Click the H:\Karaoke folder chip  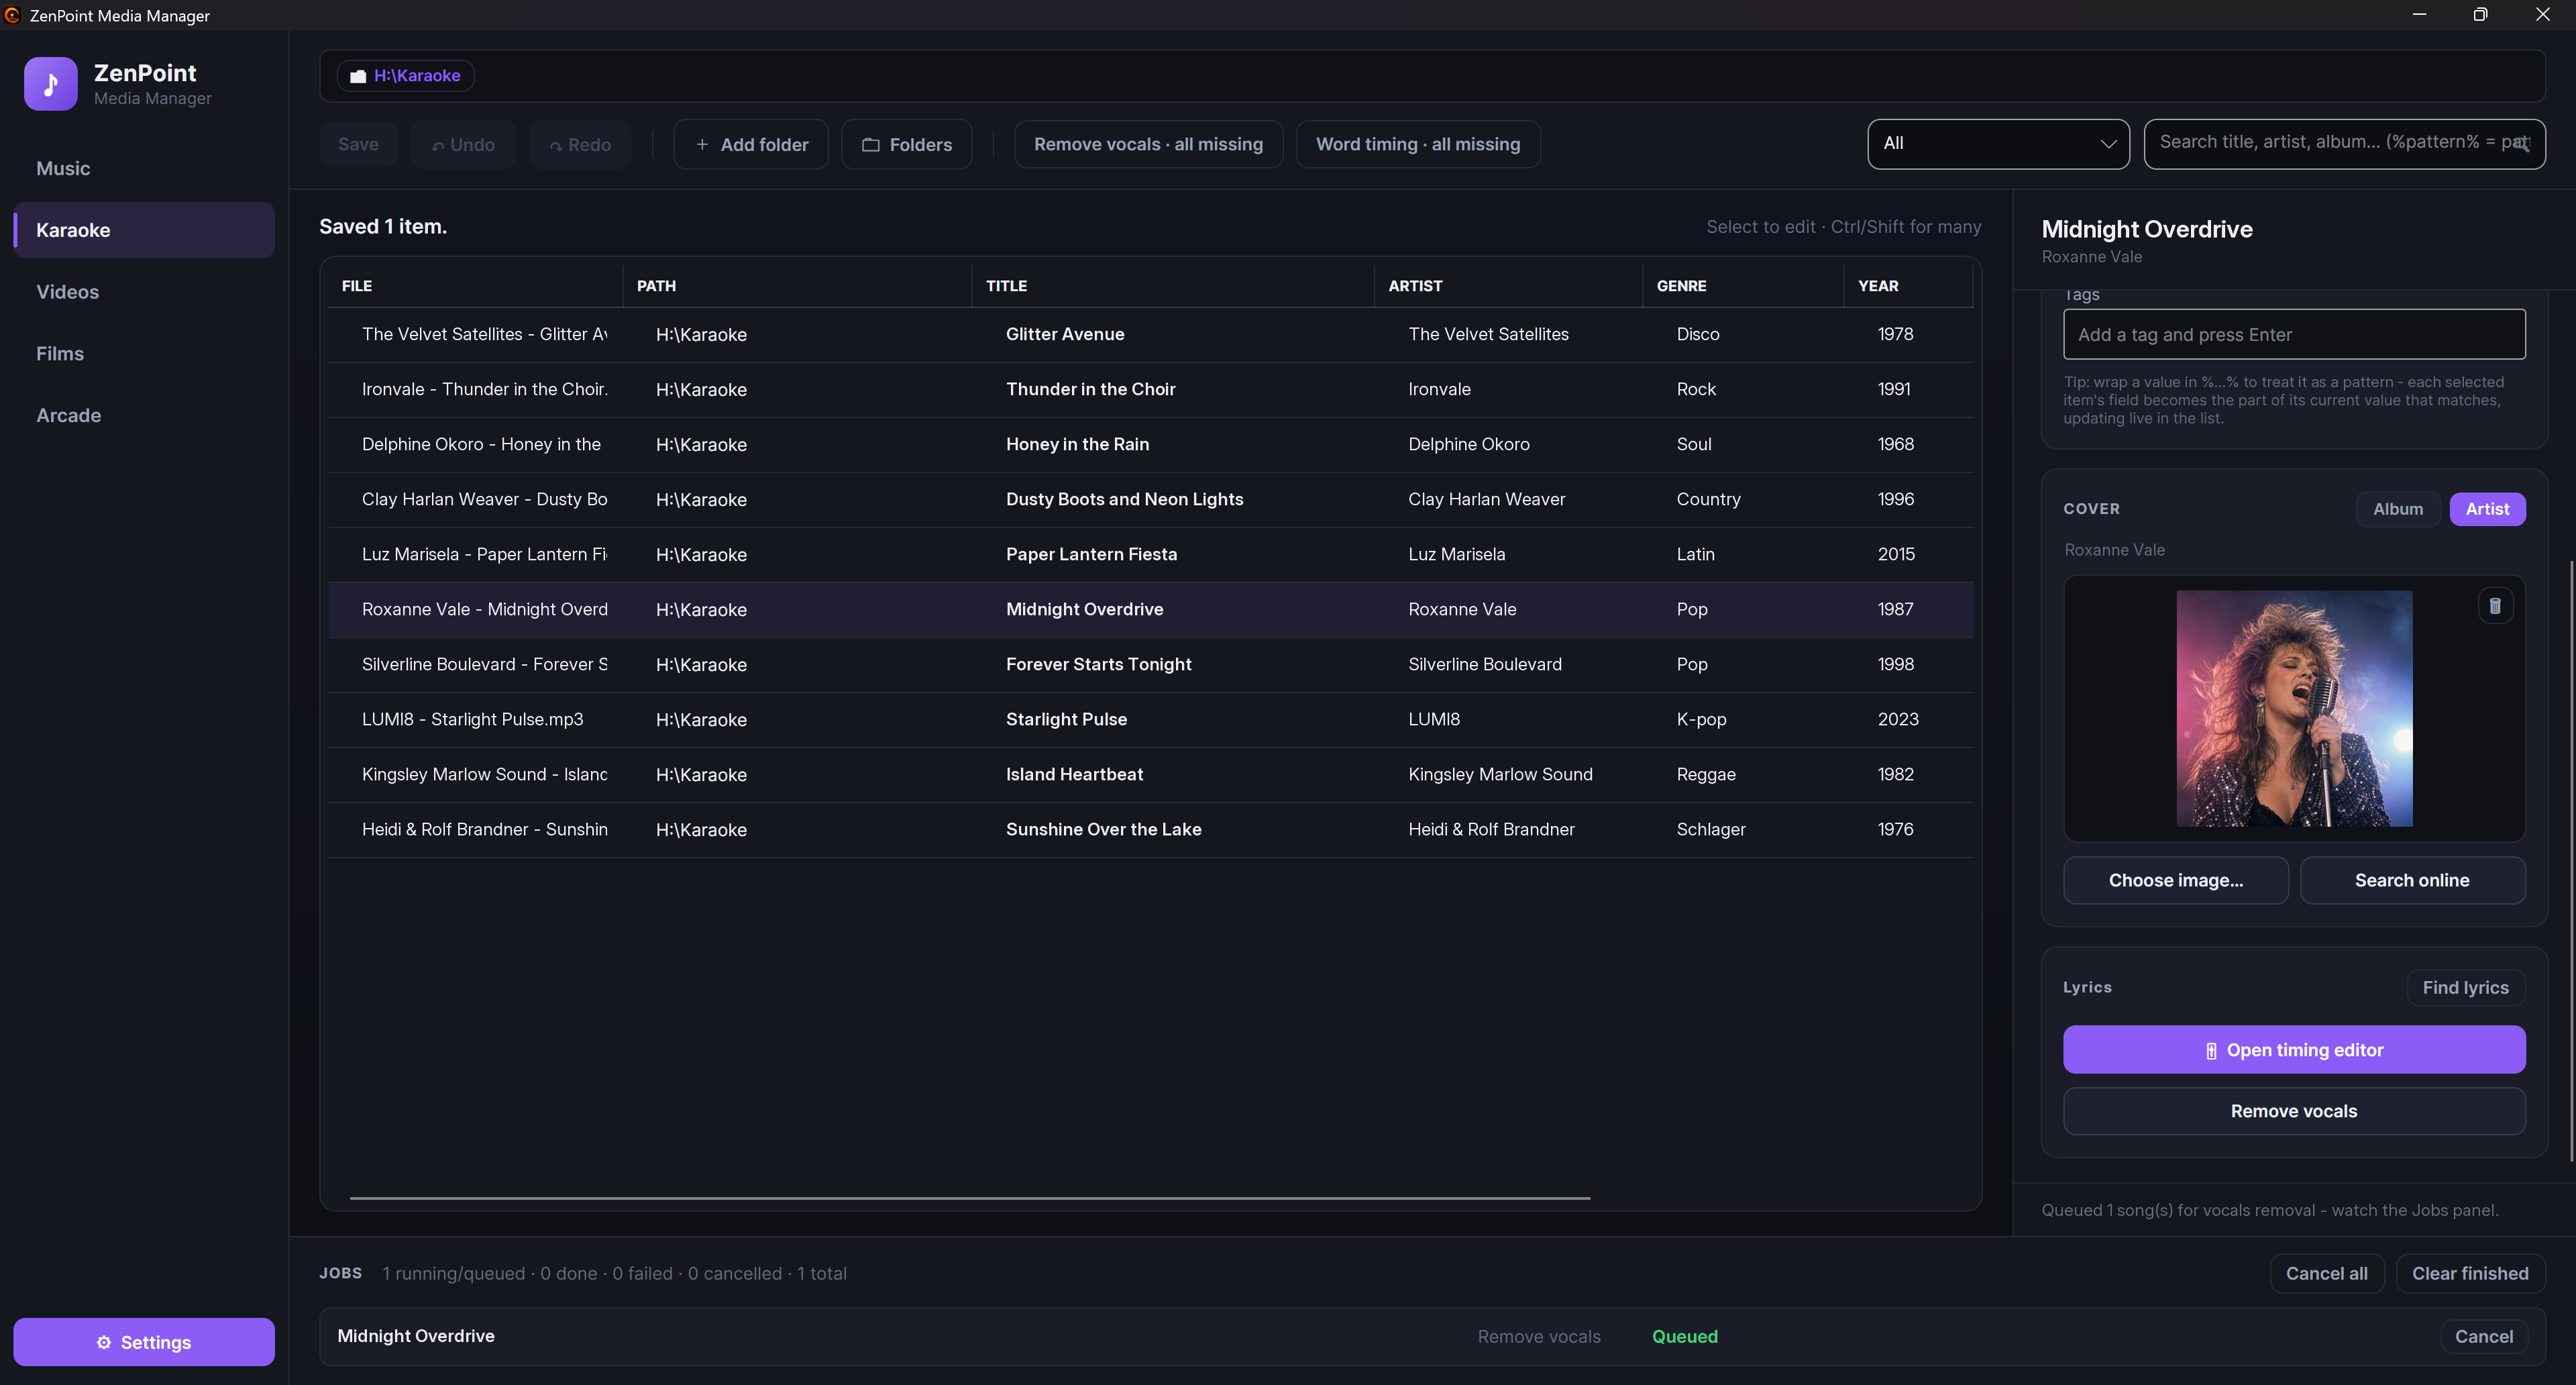pyautogui.click(x=406, y=76)
